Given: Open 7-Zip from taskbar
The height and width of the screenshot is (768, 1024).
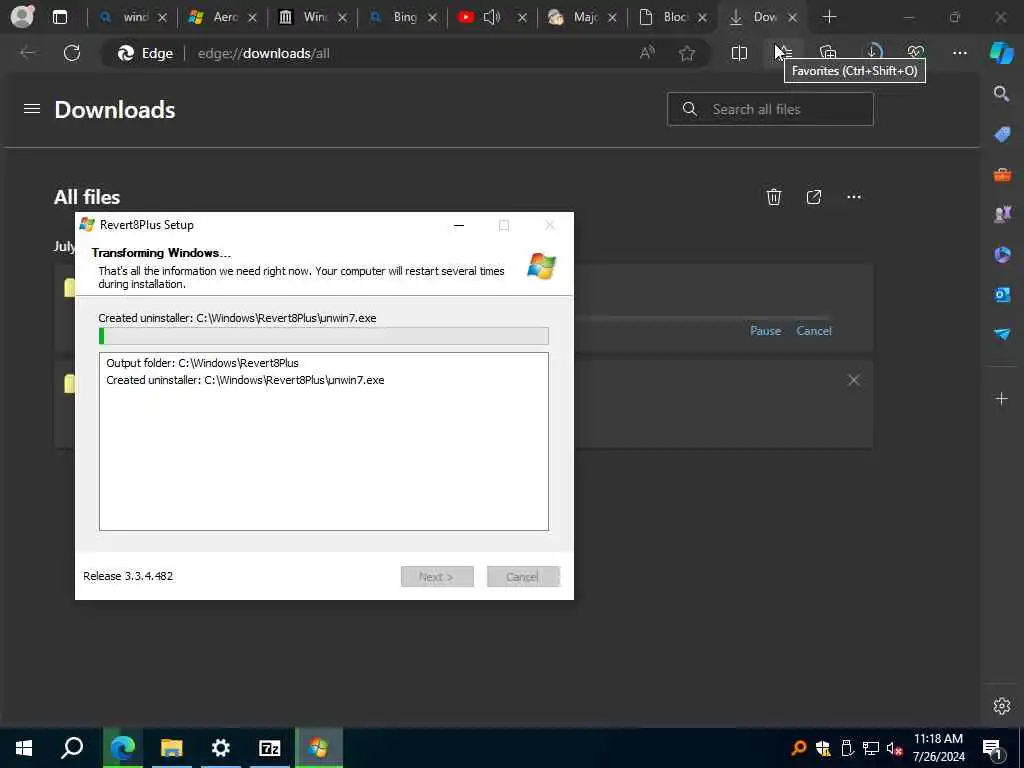Looking at the screenshot, I should click(x=269, y=748).
